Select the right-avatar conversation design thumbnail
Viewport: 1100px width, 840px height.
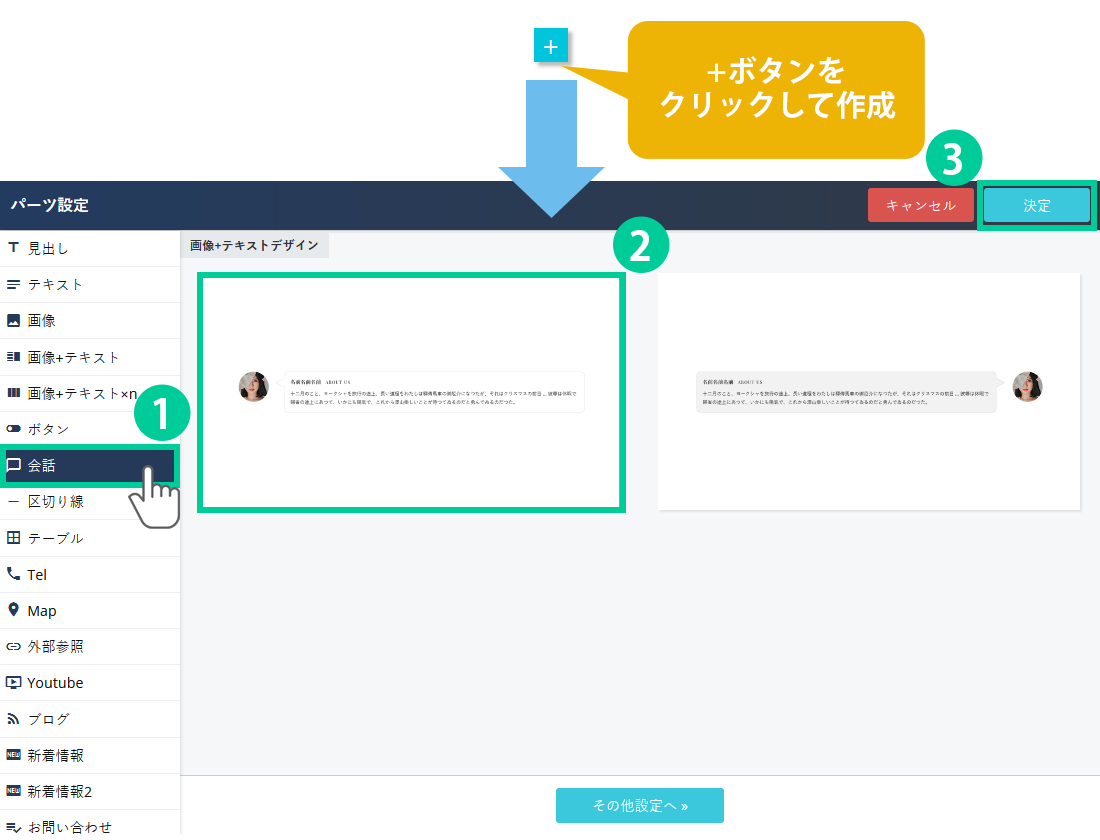[x=868, y=391]
